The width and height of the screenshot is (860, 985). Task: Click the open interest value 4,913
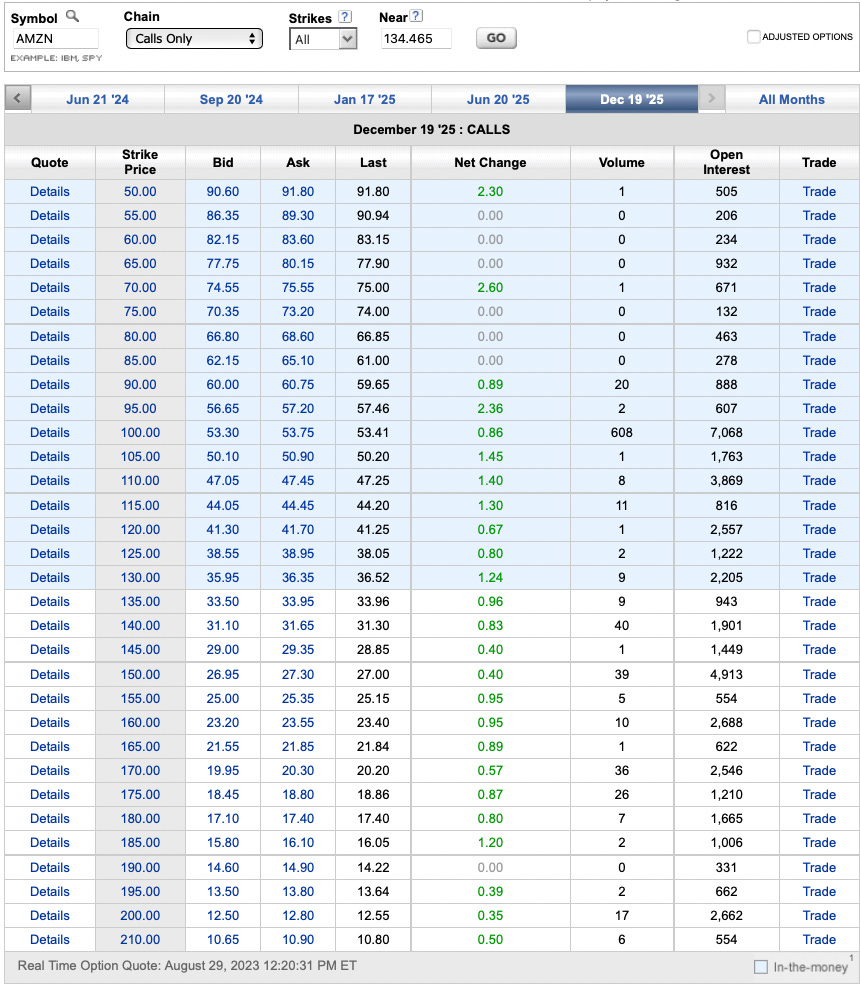pyautogui.click(x=726, y=674)
